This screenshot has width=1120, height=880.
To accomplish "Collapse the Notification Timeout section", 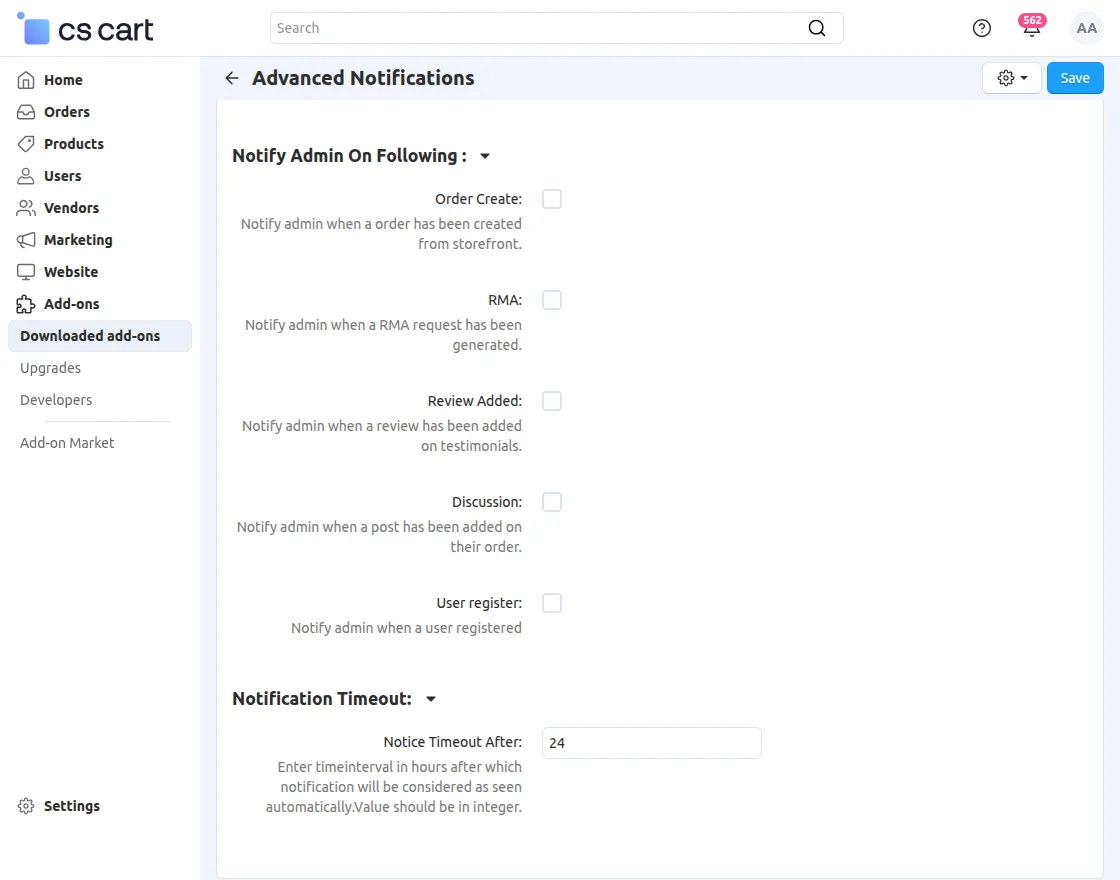I will 430,698.
